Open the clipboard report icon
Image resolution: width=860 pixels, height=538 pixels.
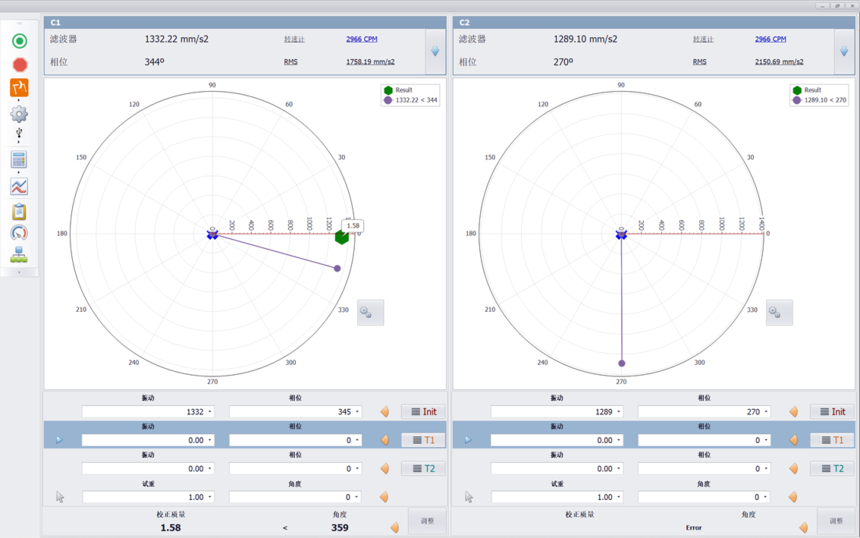(19, 211)
